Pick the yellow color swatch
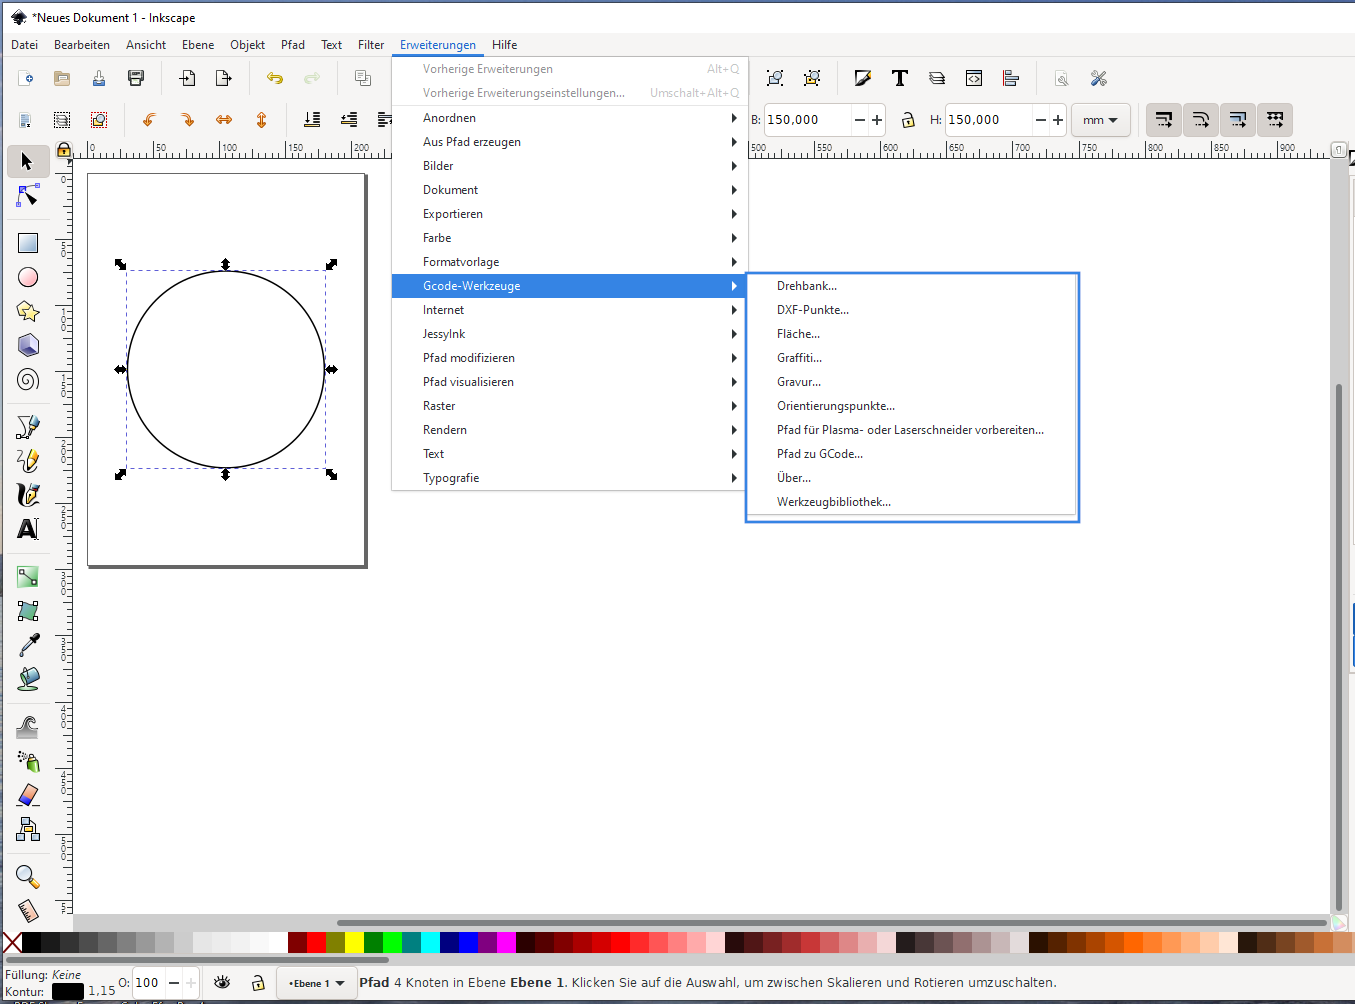Image resolution: width=1355 pixels, height=1004 pixels. (x=354, y=942)
